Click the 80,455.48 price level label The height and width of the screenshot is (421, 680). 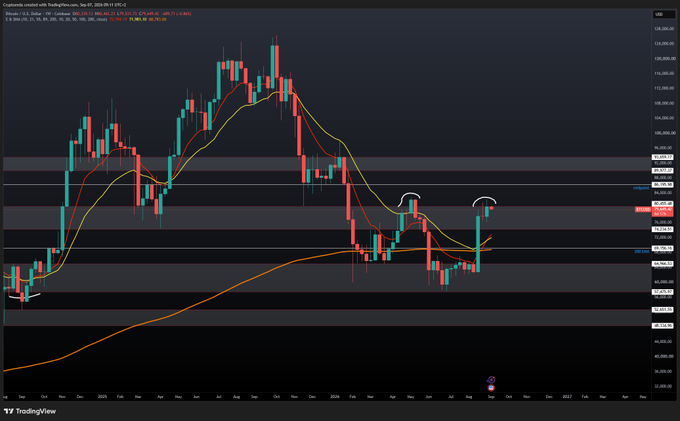(x=663, y=203)
